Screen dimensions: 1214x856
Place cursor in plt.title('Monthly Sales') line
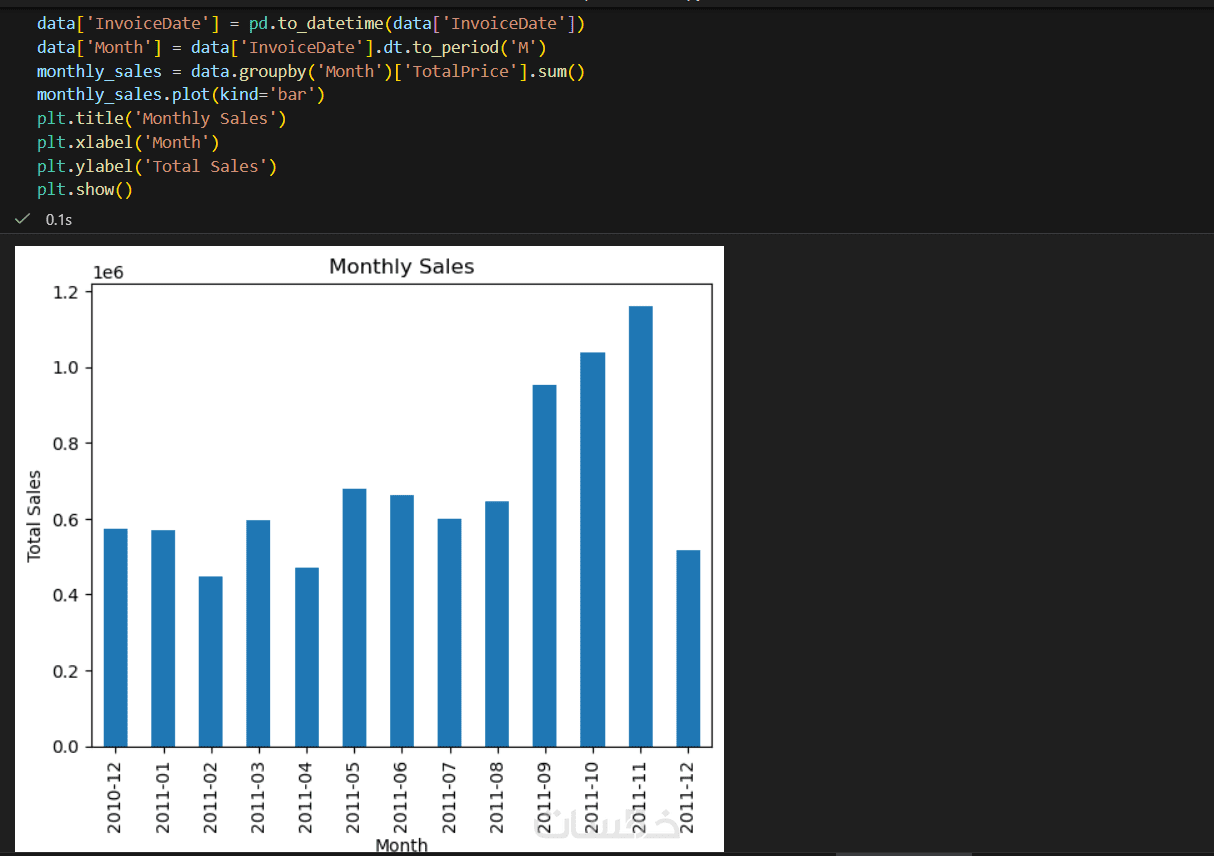click(x=162, y=118)
